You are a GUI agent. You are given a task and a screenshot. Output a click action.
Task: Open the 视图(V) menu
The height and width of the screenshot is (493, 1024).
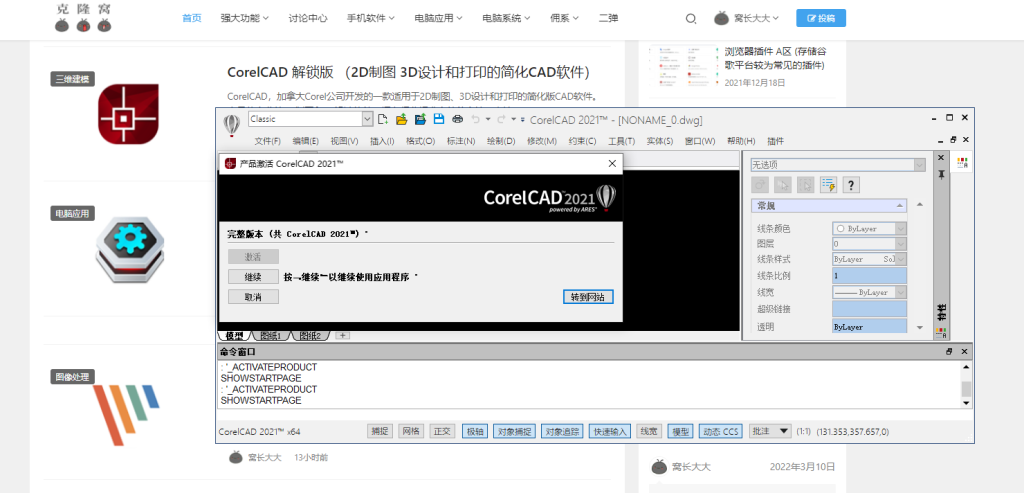344,141
